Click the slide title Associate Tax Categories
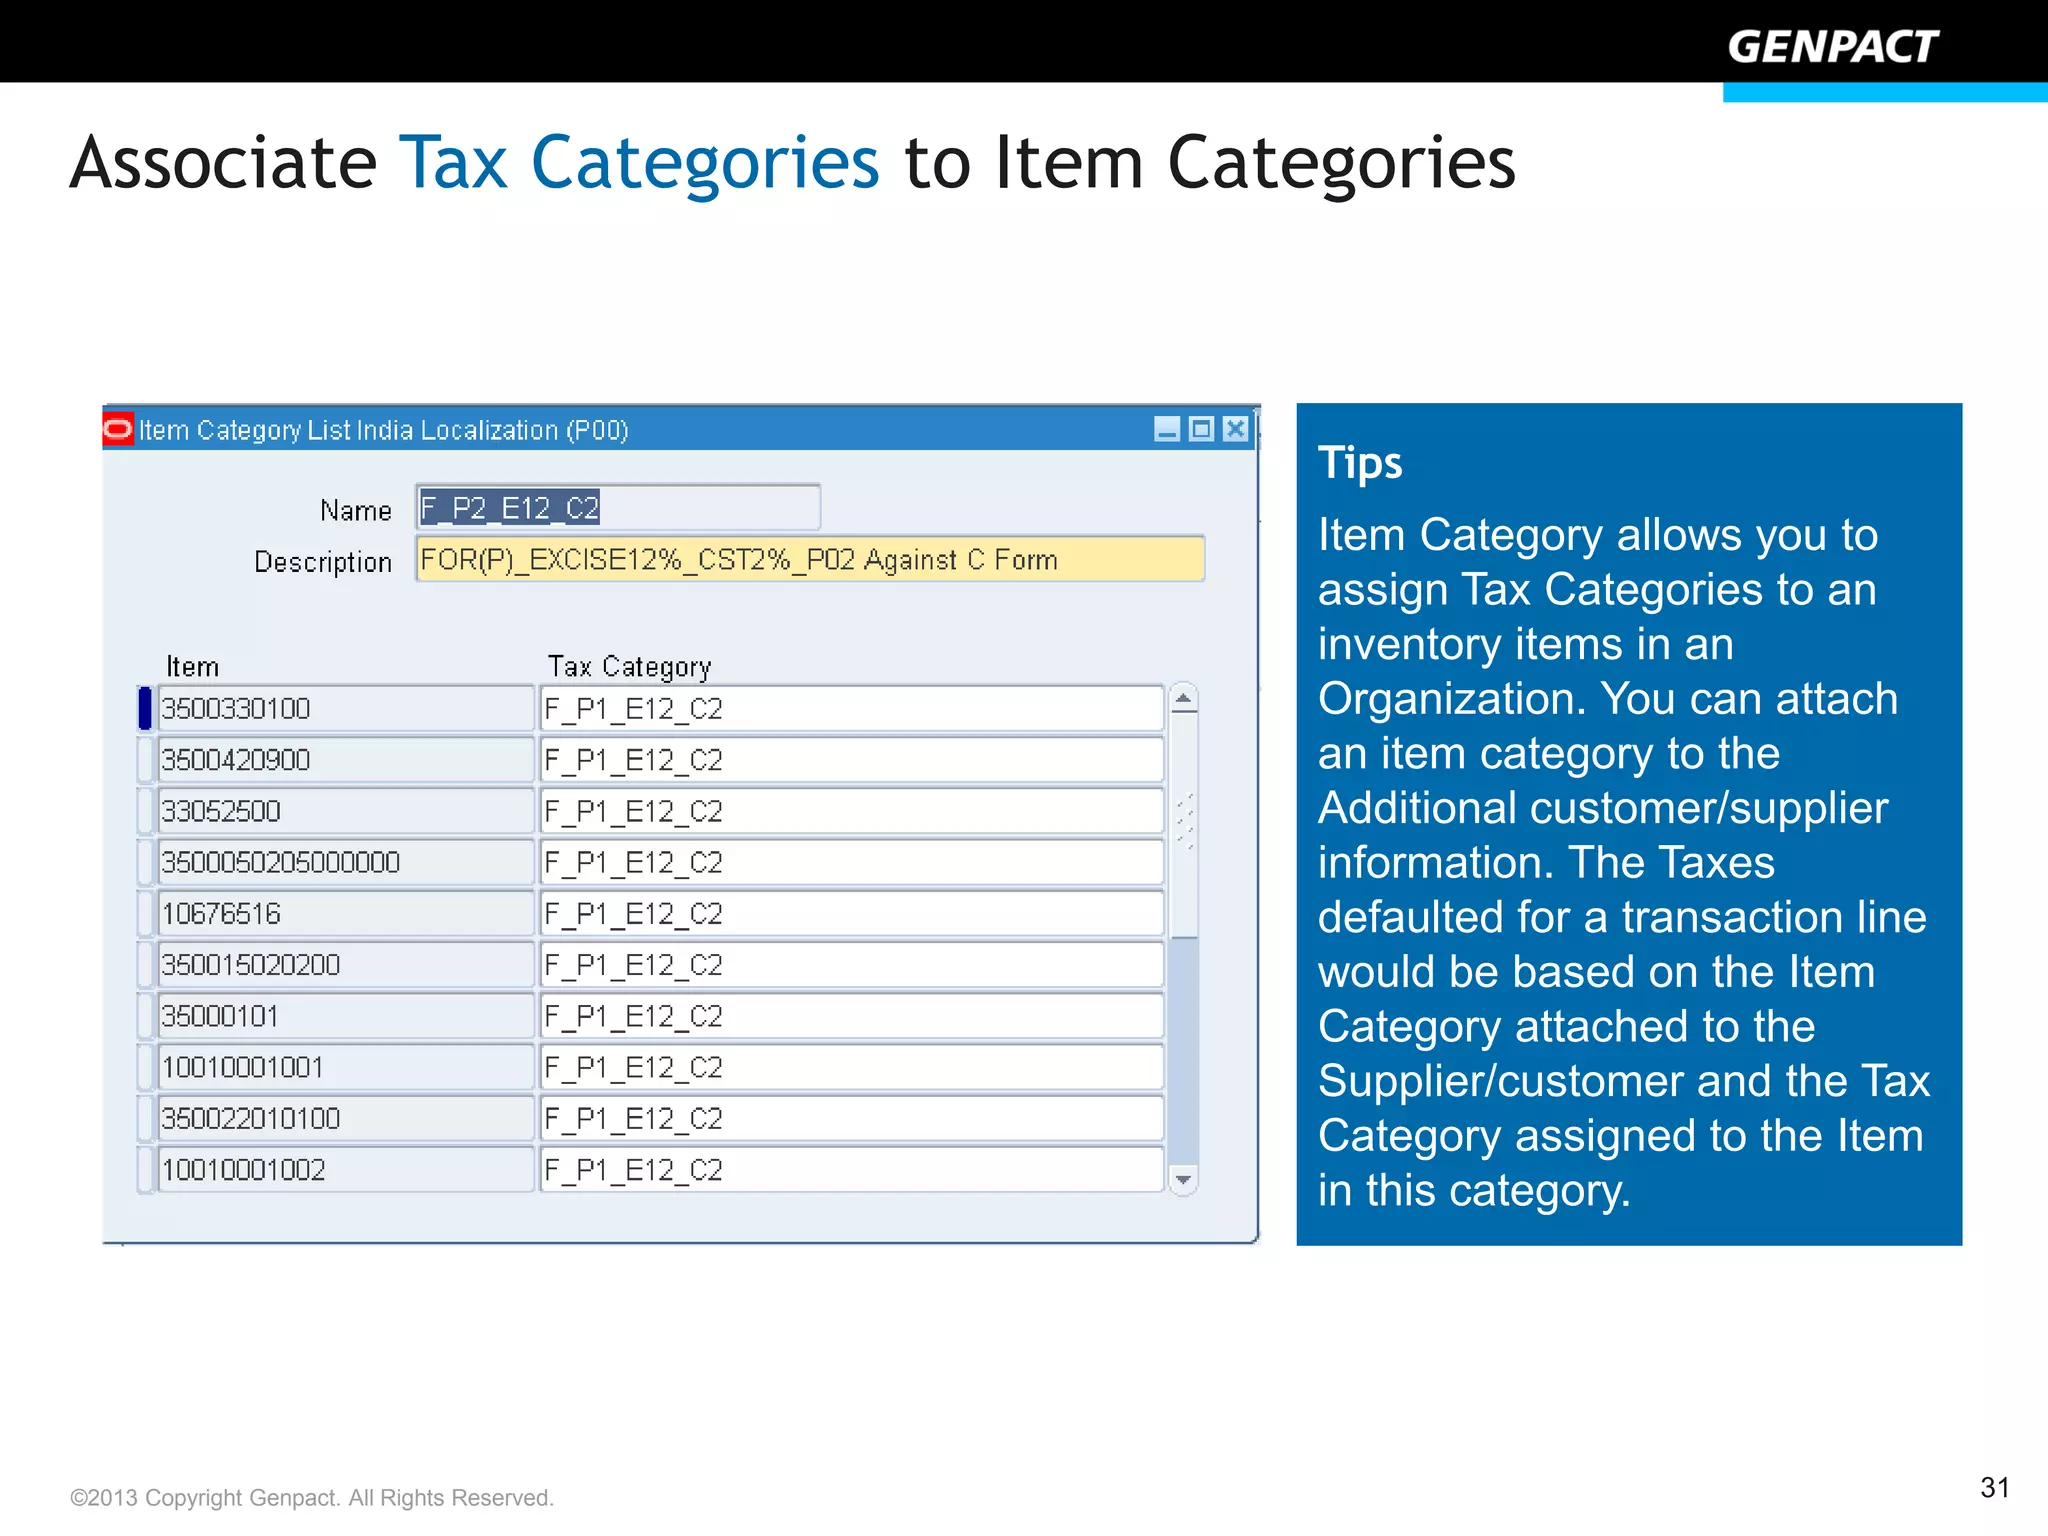Image resolution: width=2048 pixels, height=1536 pixels. pyautogui.click(x=793, y=164)
